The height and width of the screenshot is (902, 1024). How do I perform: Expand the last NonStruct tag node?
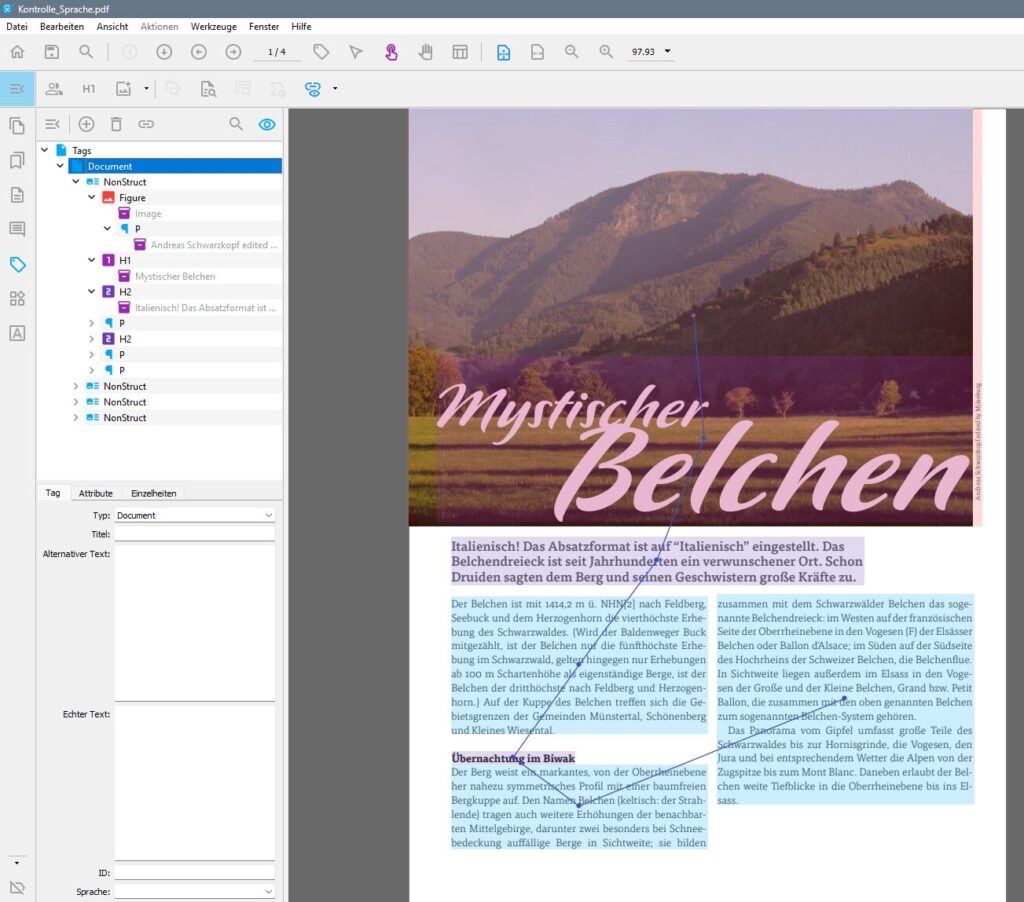pyautogui.click(x=76, y=418)
